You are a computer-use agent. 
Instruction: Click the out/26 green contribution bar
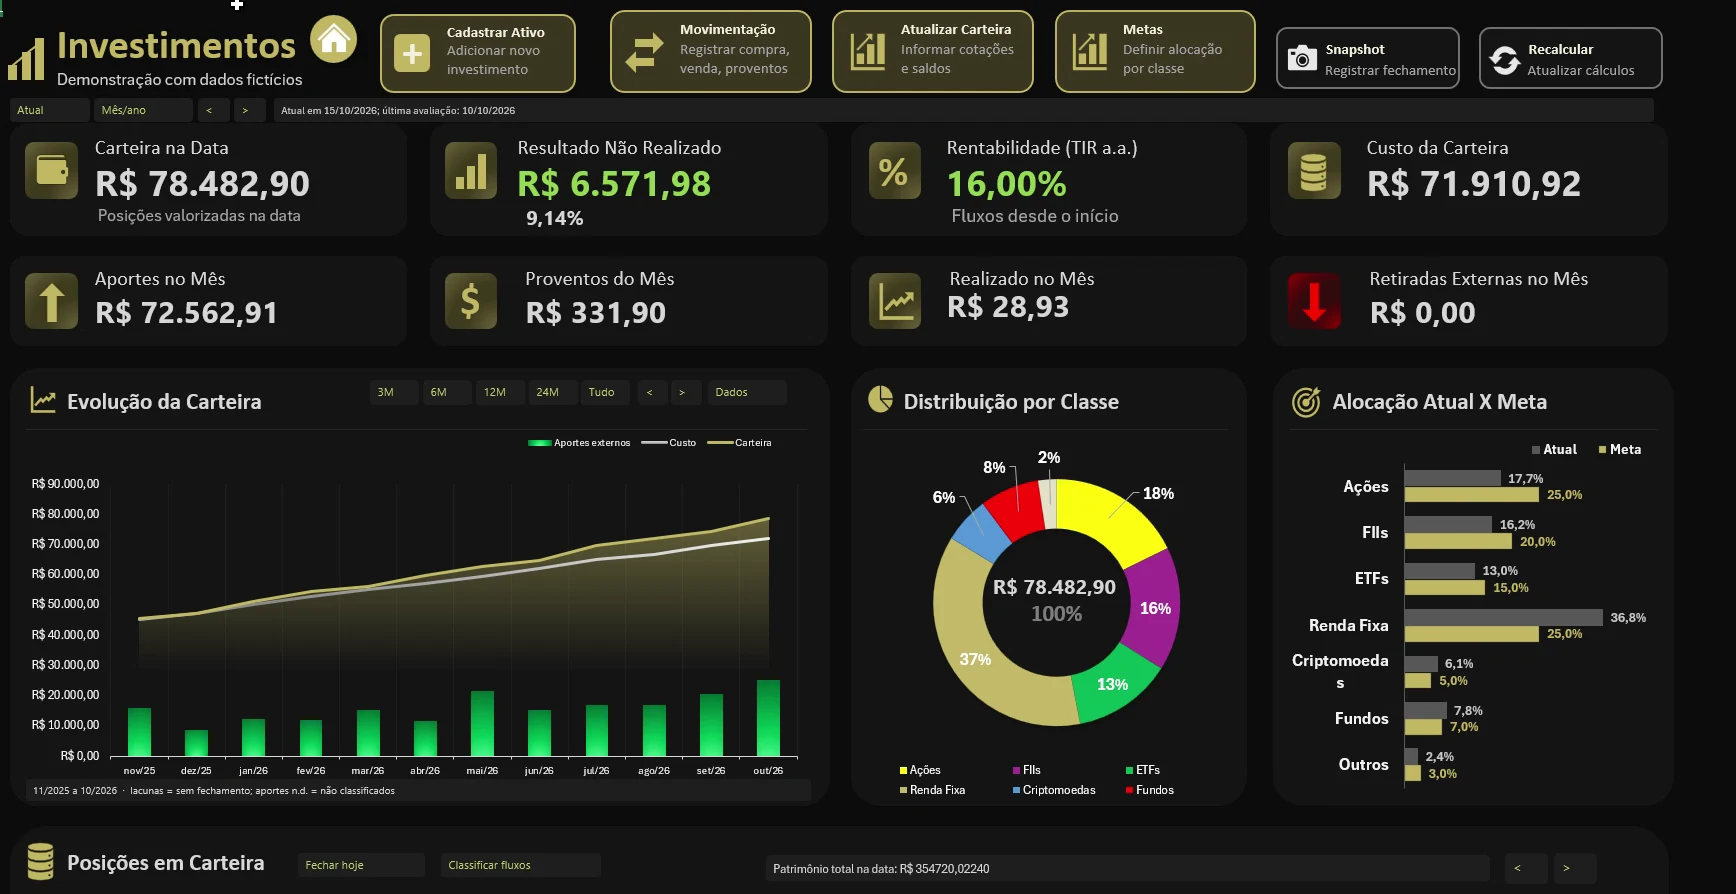pyautogui.click(x=768, y=718)
